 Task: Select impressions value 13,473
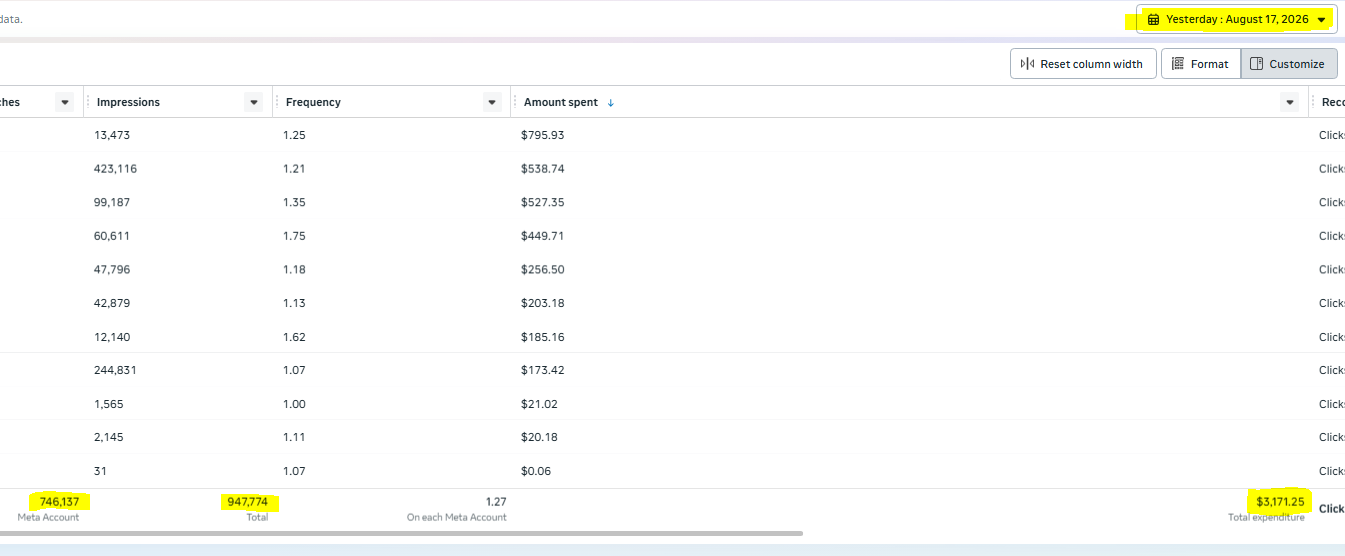[112, 135]
